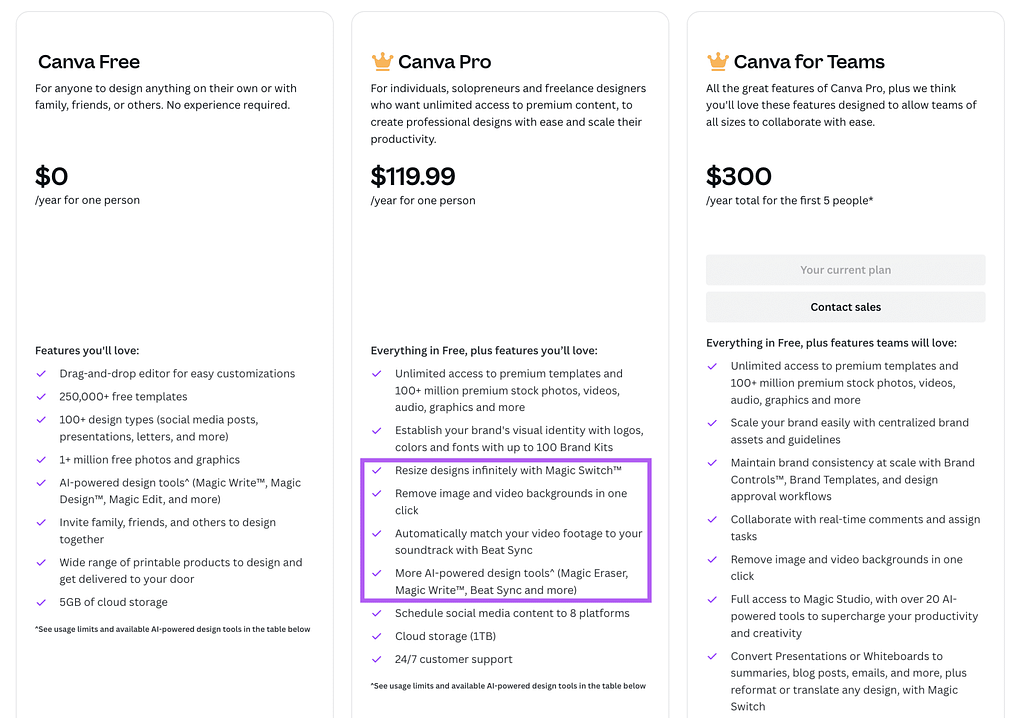This screenshot has width=1024, height=718.
Task: Click the disabled Your current plan button
Action: [x=845, y=270]
